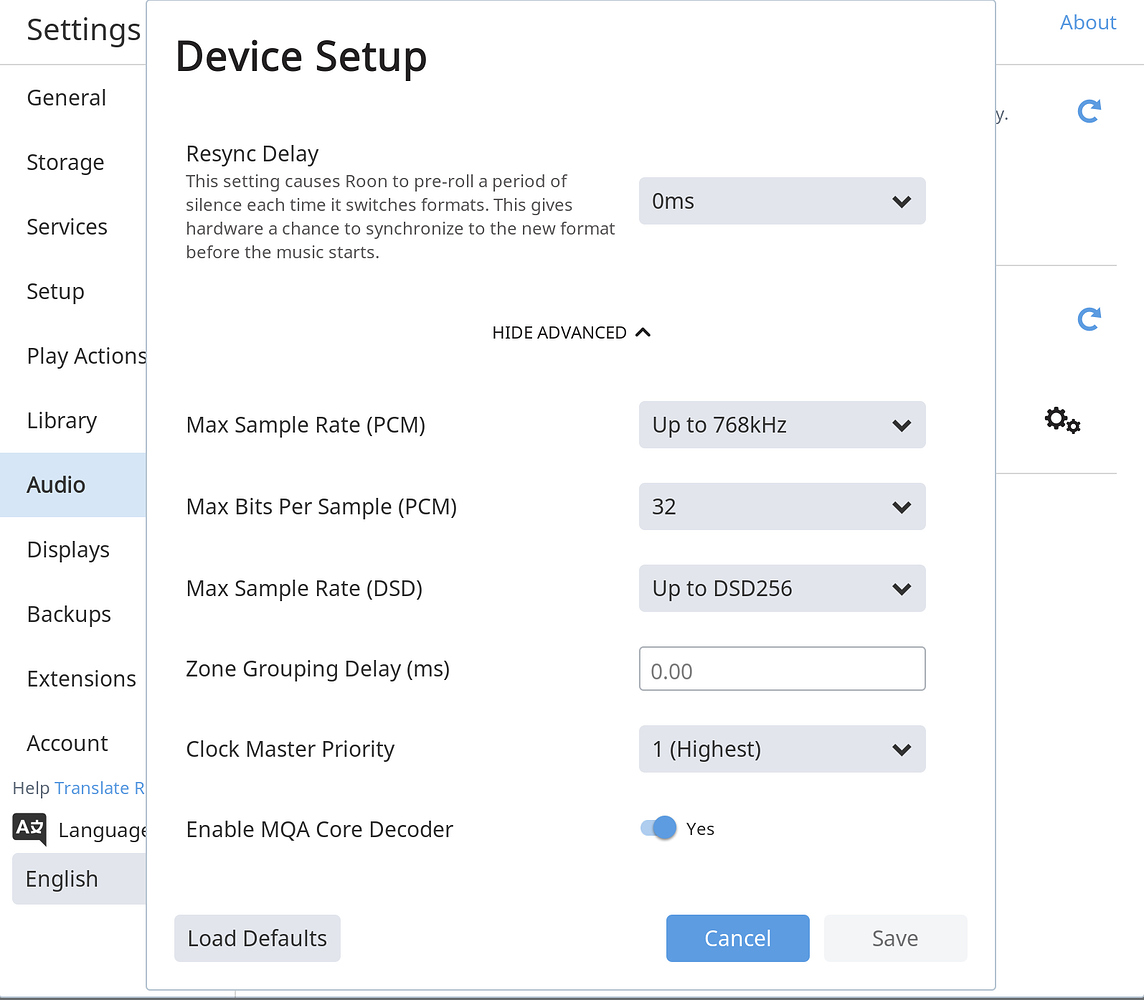Screen dimensions: 1144x1000
Task: Open the English language selector
Action: 78,879
